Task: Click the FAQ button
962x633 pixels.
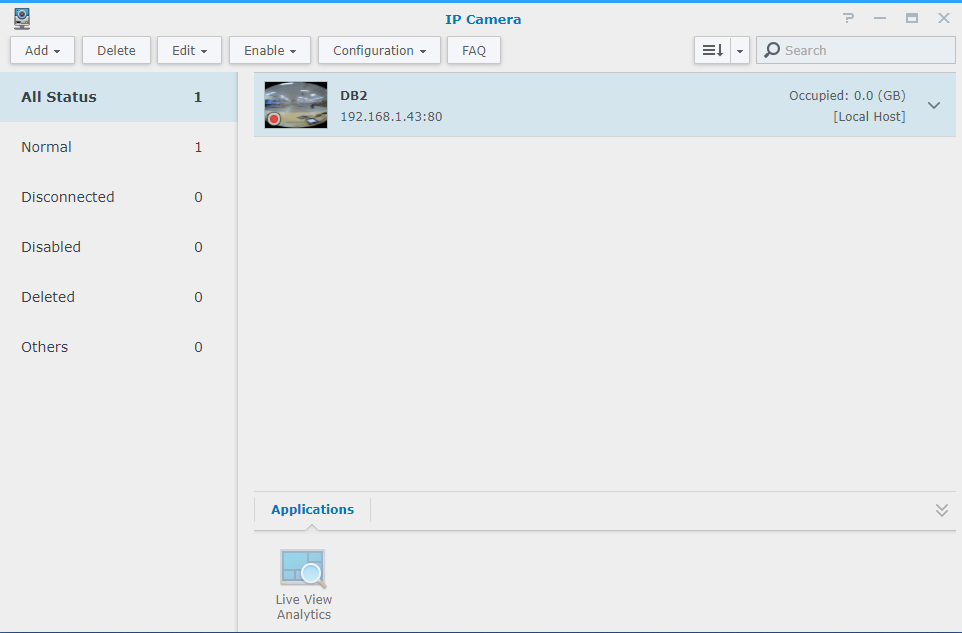Action: point(474,50)
